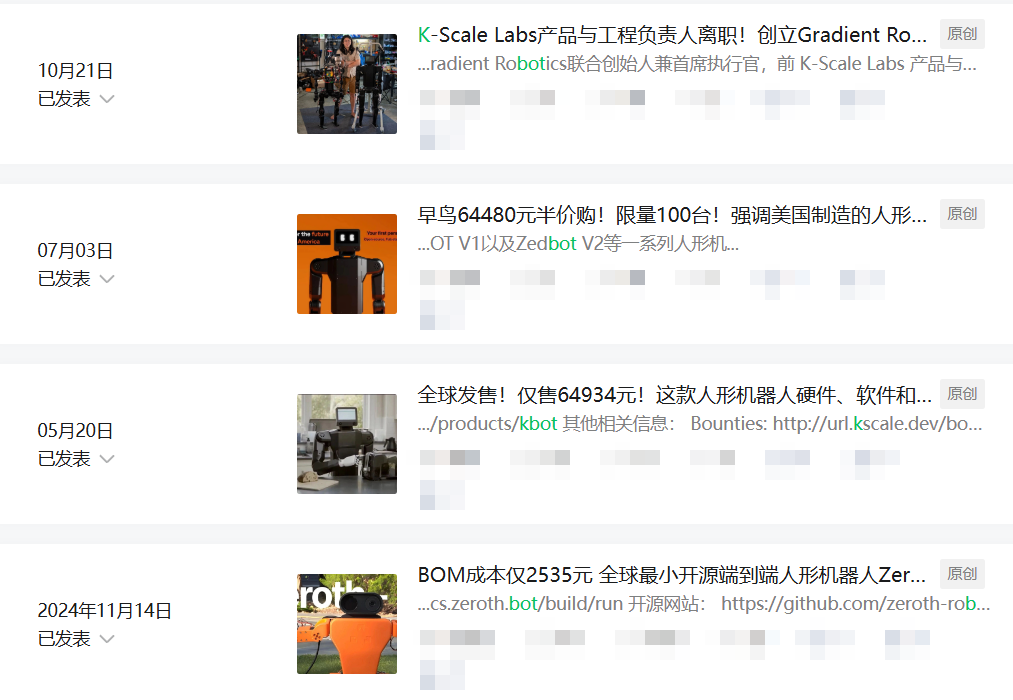Click the 原创 tag on K-Scale Labs article
The width and height of the screenshot is (1013, 700).
point(962,34)
